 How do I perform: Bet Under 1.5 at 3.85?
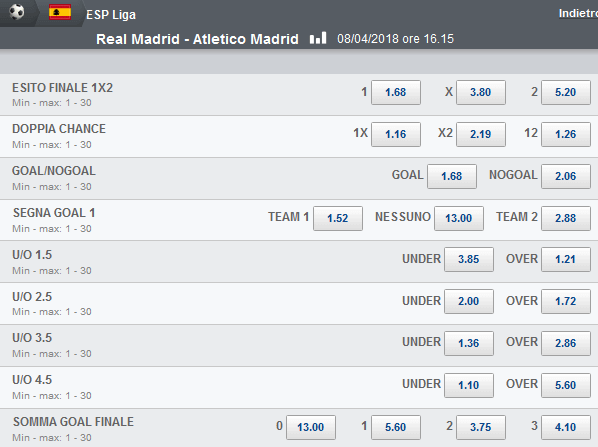(469, 259)
